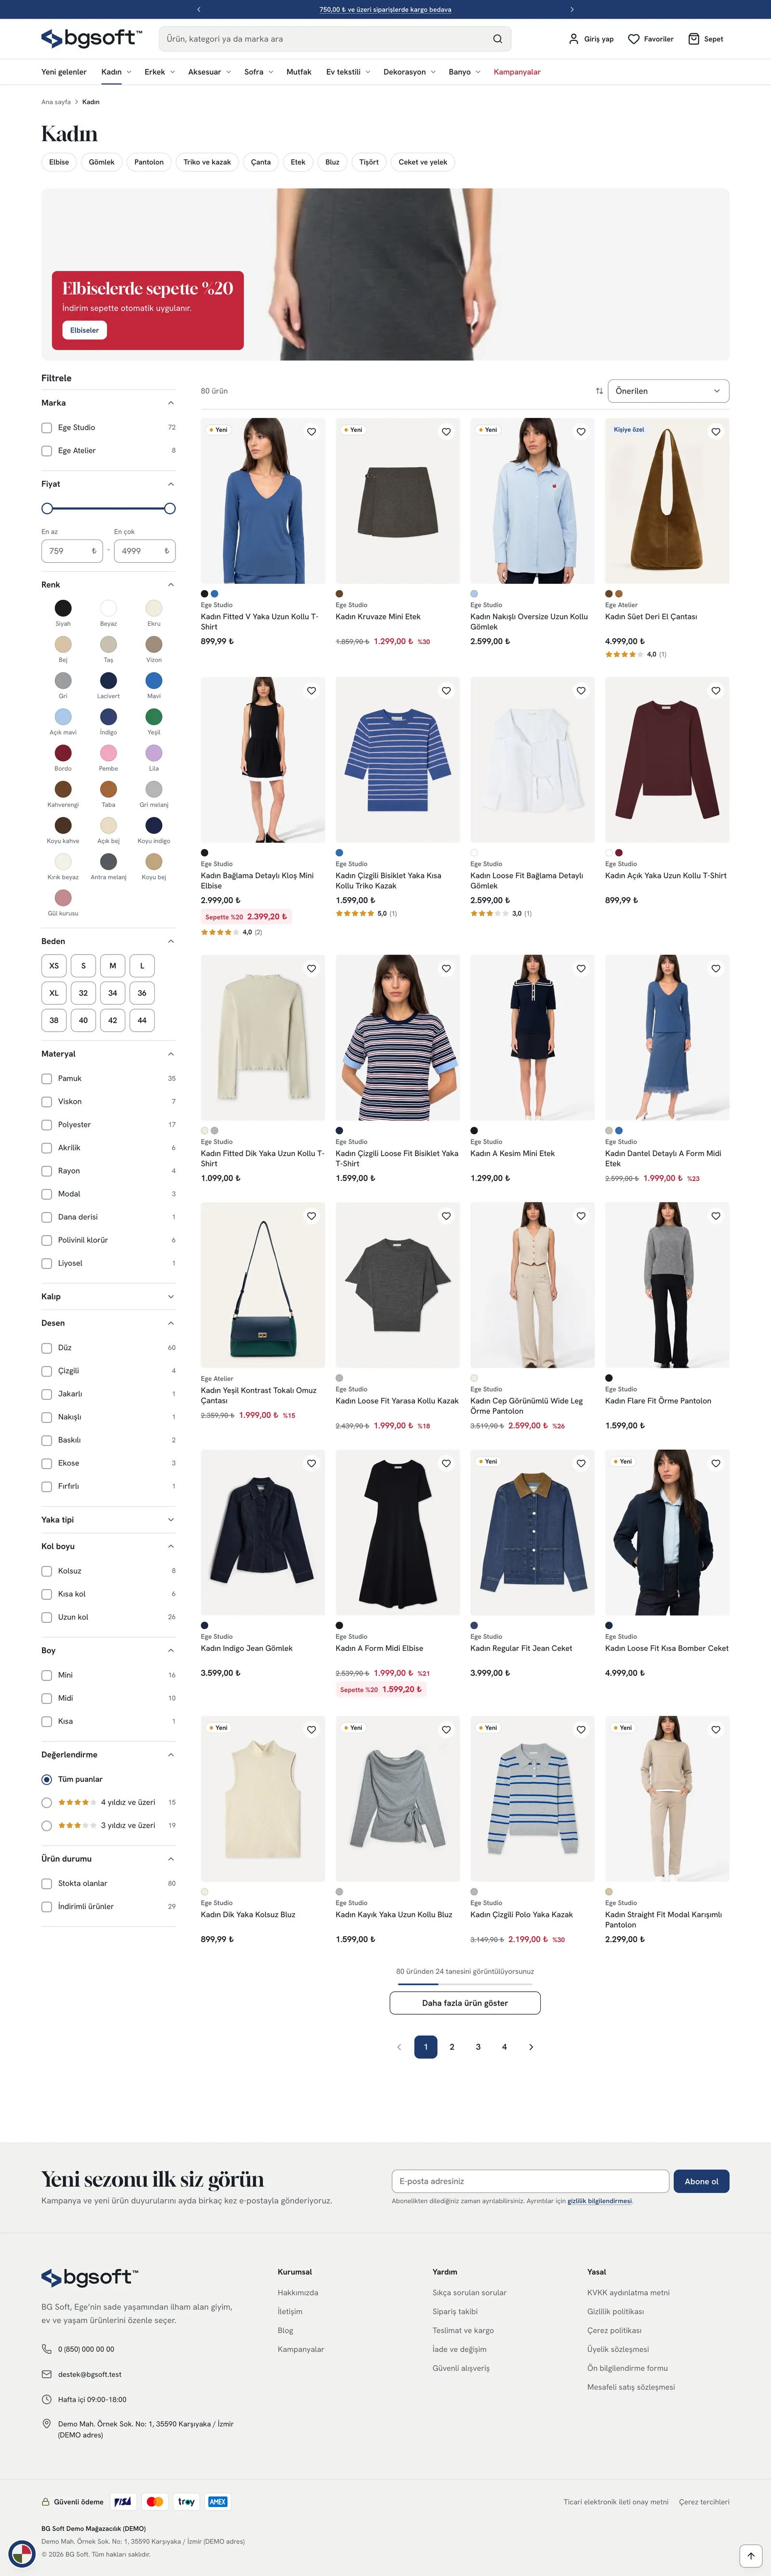Click the Elbiseler banner button
Screen dimensions: 771x2576
pyautogui.click(x=84, y=330)
